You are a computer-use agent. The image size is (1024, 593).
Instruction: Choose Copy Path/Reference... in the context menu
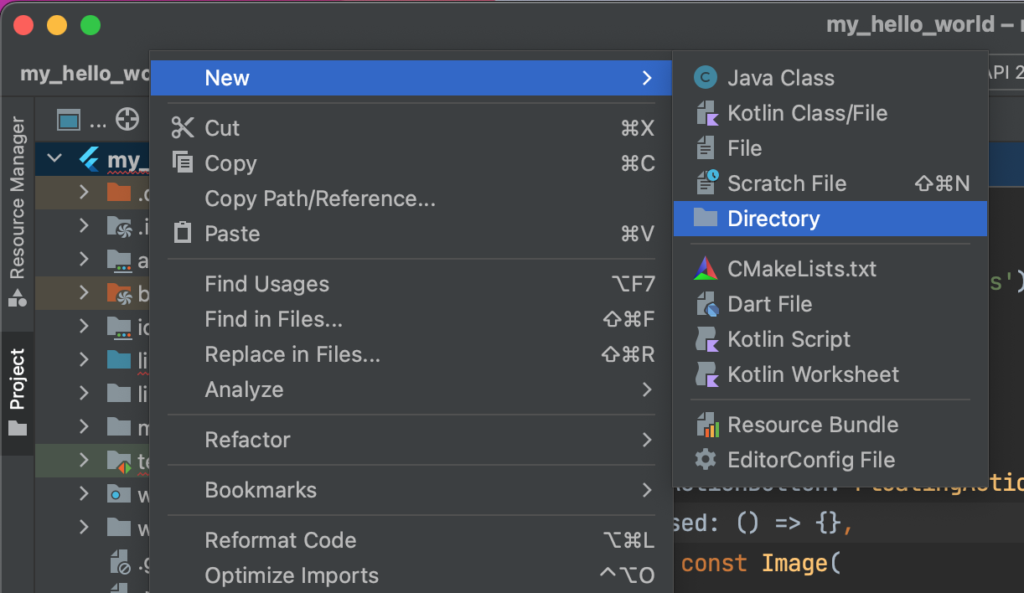[411, 199]
